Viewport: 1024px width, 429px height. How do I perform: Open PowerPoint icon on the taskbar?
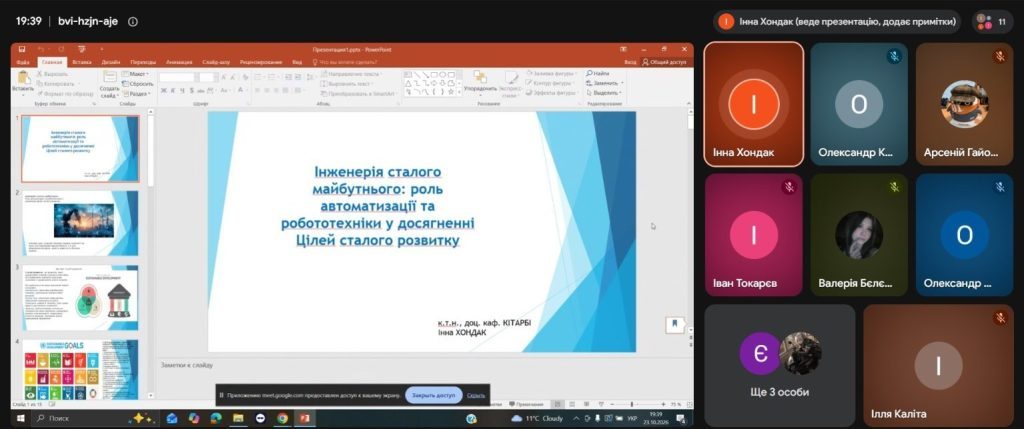point(304,418)
